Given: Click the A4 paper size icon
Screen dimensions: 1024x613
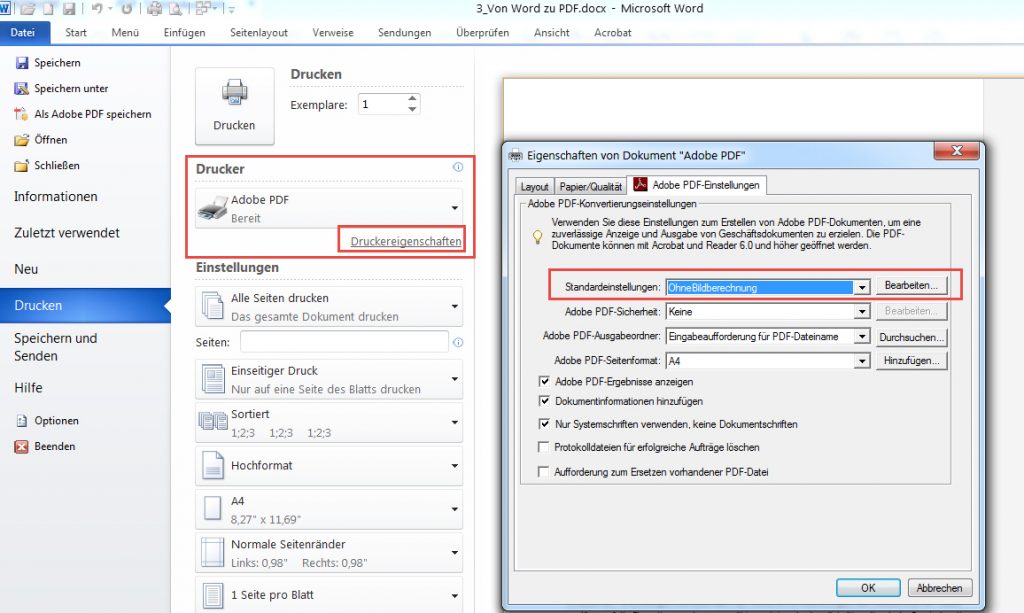Looking at the screenshot, I should (x=213, y=508).
